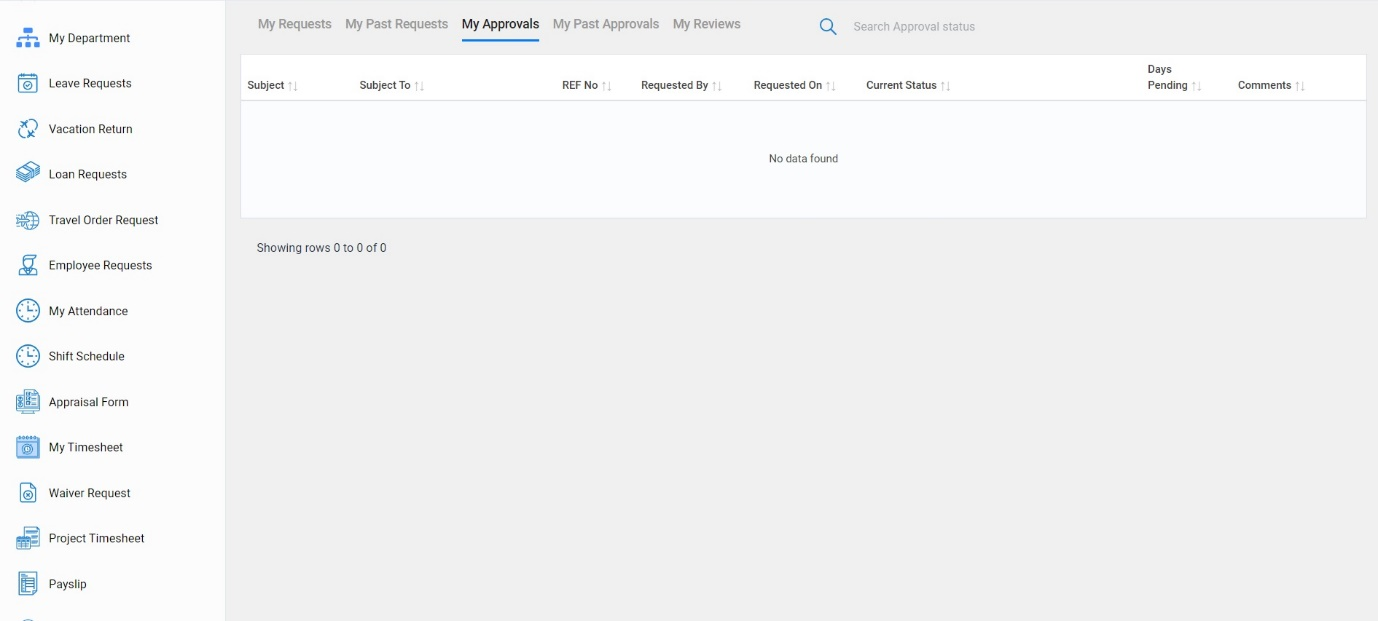Open the My Requests tab
Viewport: 1378px width, 621px height.
pyautogui.click(x=294, y=23)
